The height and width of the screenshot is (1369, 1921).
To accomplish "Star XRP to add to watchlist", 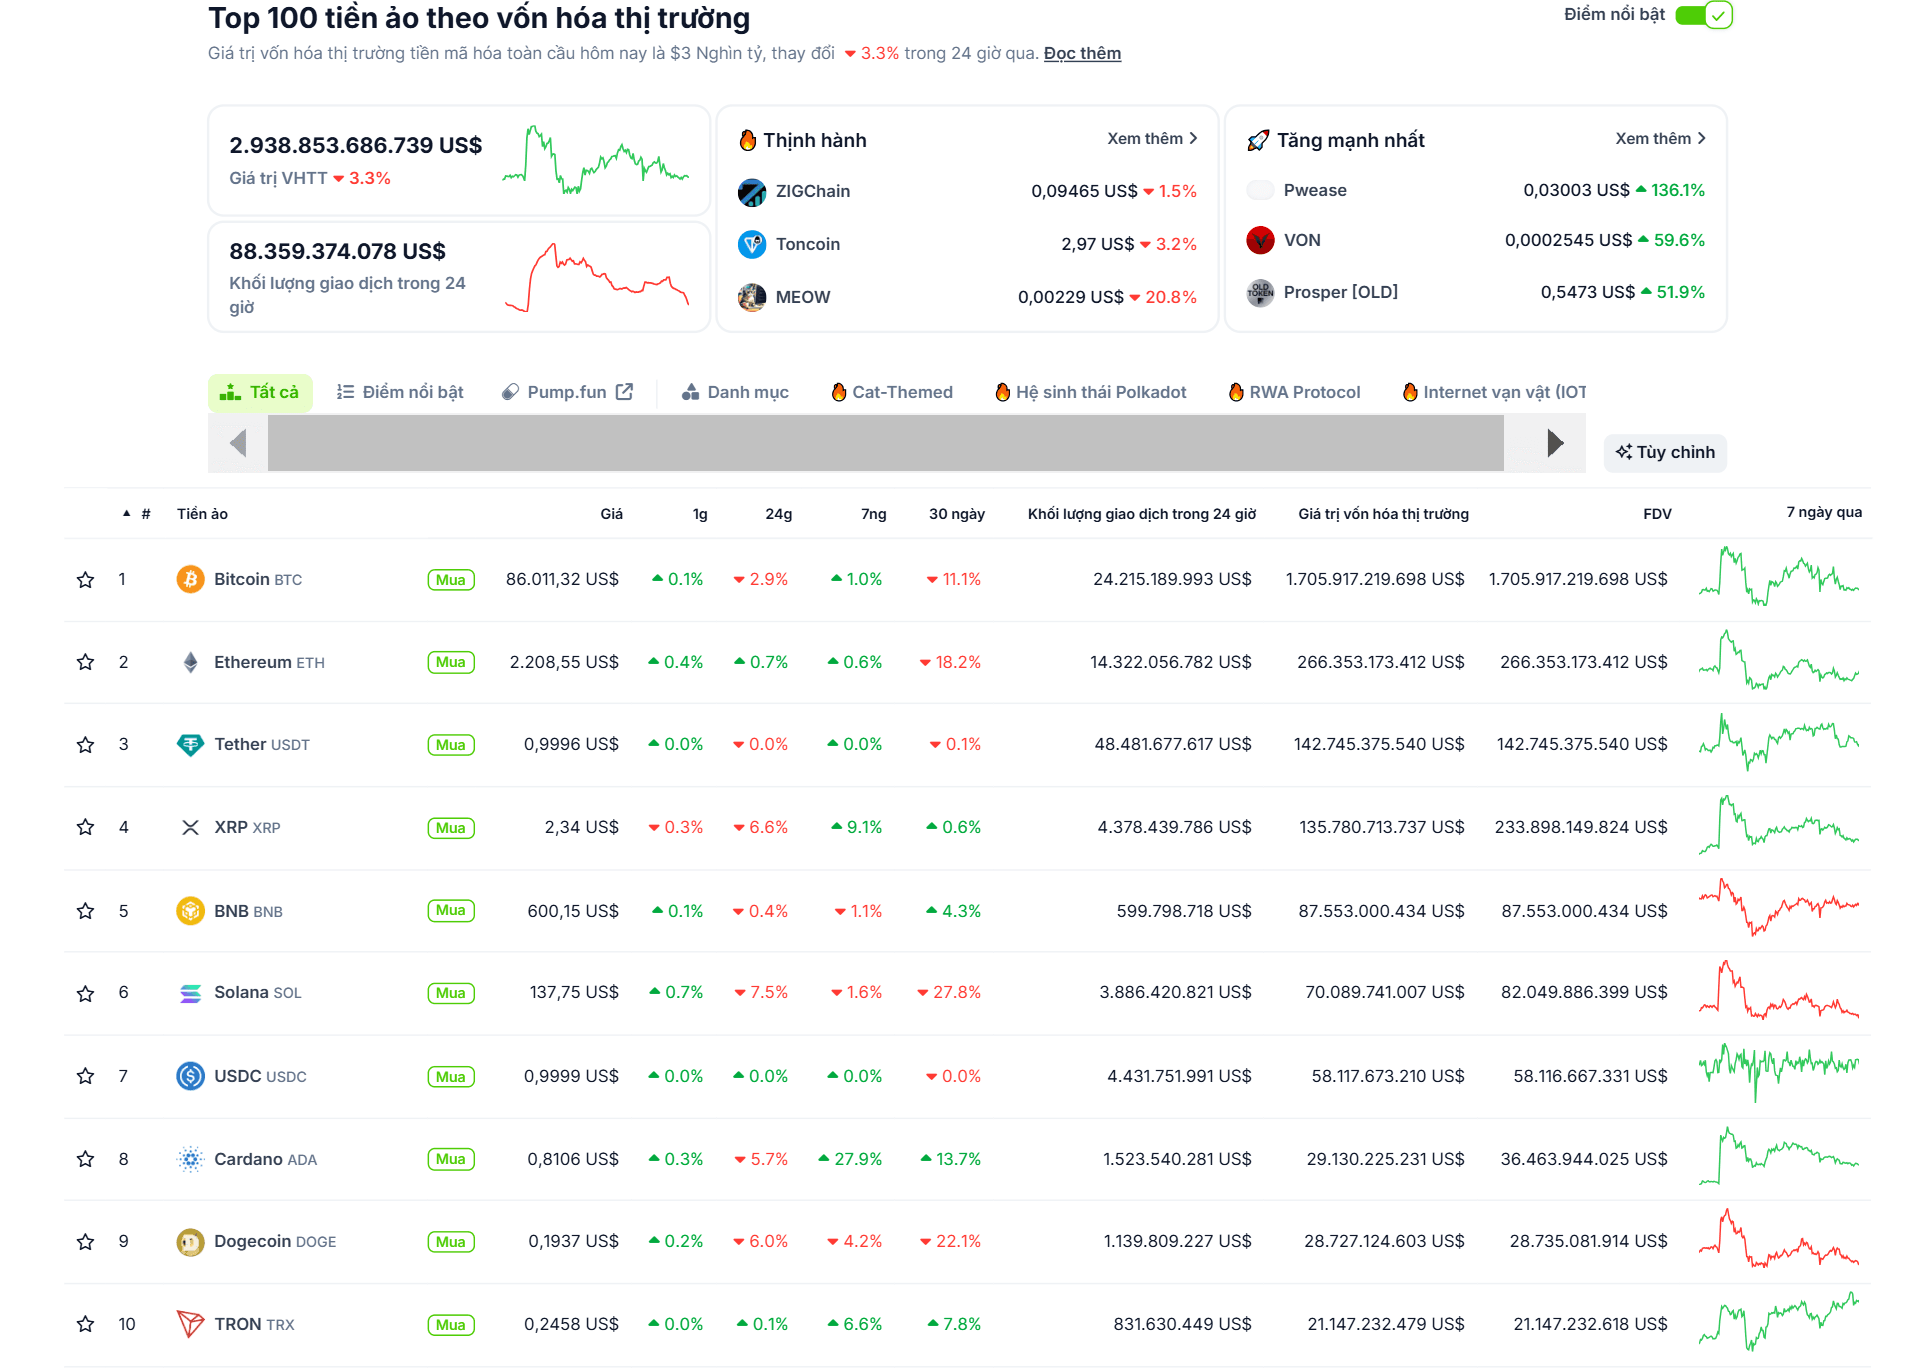I will pyautogui.click(x=86, y=827).
